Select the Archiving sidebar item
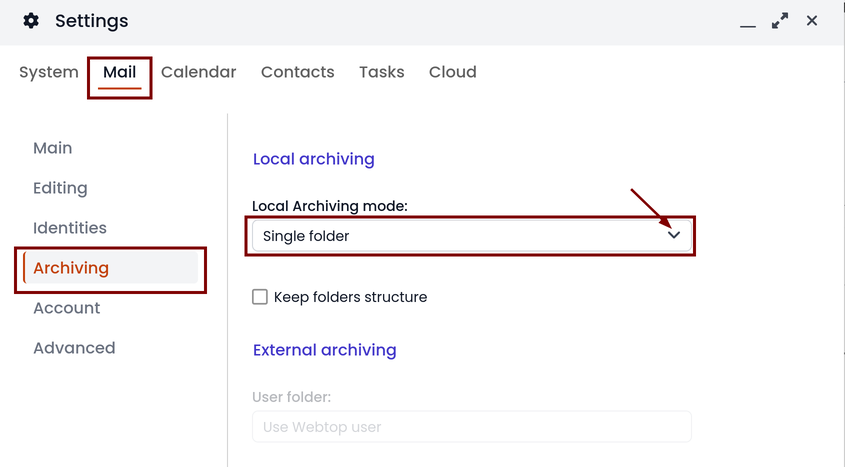This screenshot has height=467, width=845. [x=111, y=268]
